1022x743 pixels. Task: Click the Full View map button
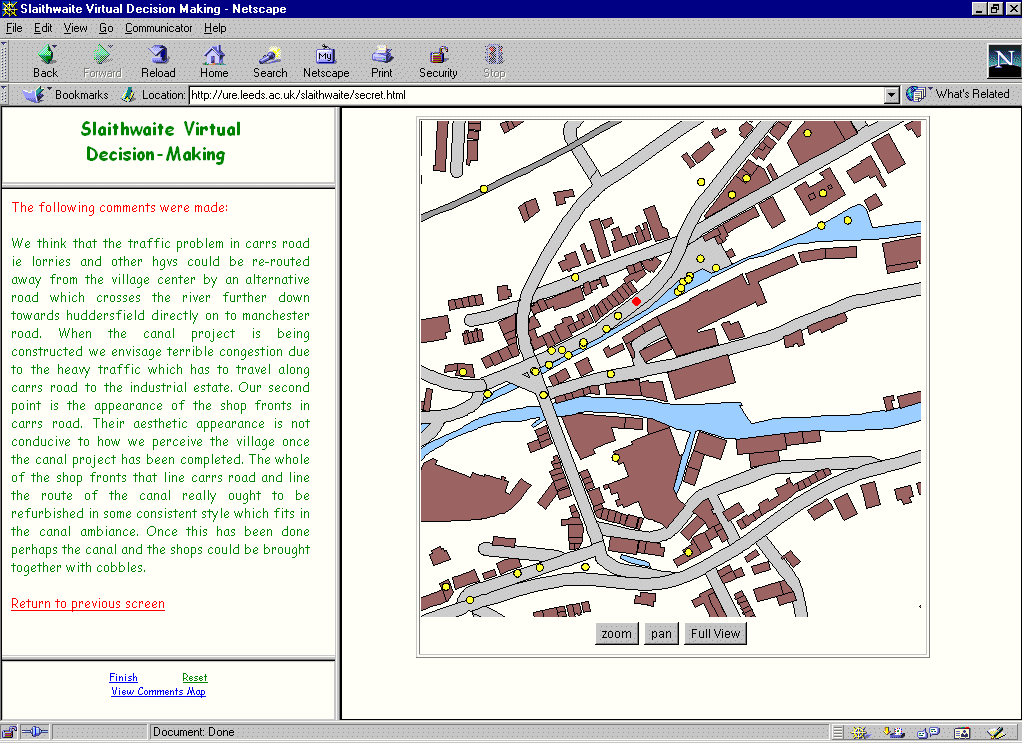click(715, 634)
